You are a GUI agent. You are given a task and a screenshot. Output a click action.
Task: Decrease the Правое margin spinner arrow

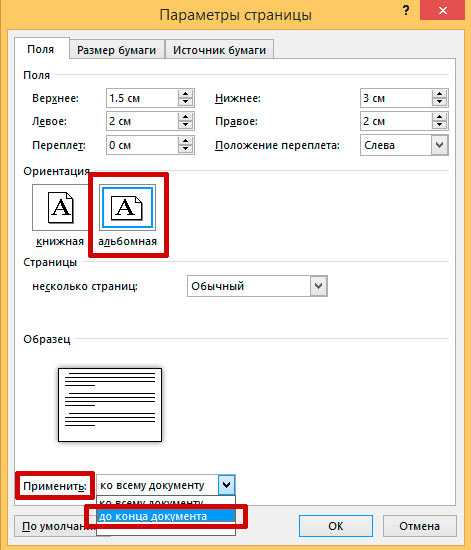click(439, 125)
